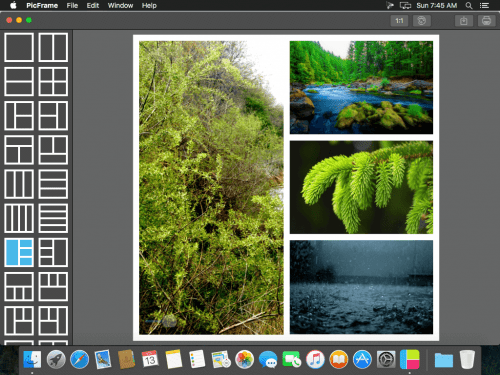The width and height of the screenshot is (500, 375).
Task: Set the 1:1 aspect ratio button
Action: (399, 21)
